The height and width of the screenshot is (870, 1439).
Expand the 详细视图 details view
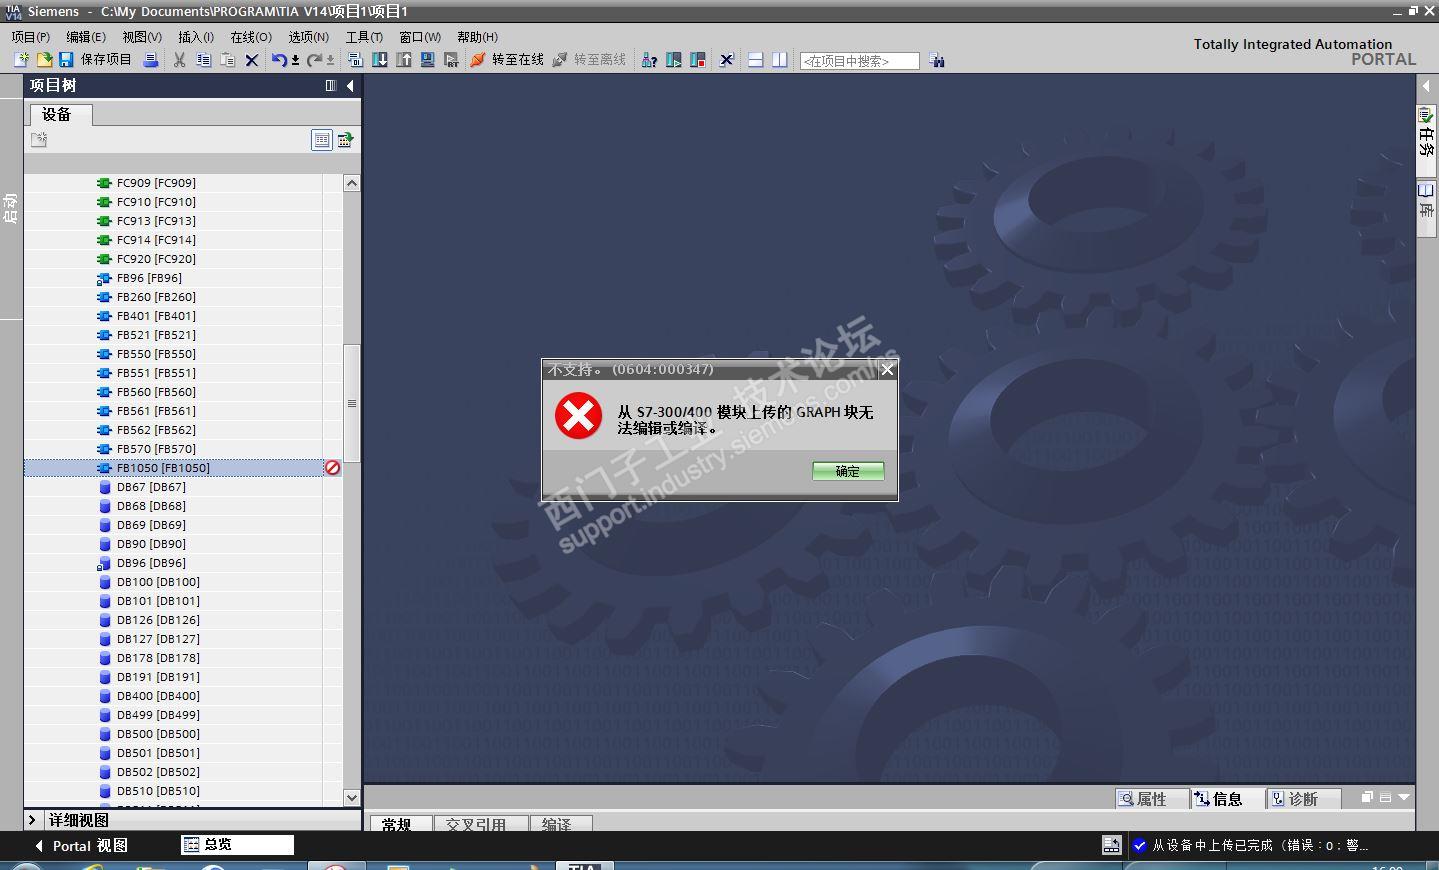point(32,820)
